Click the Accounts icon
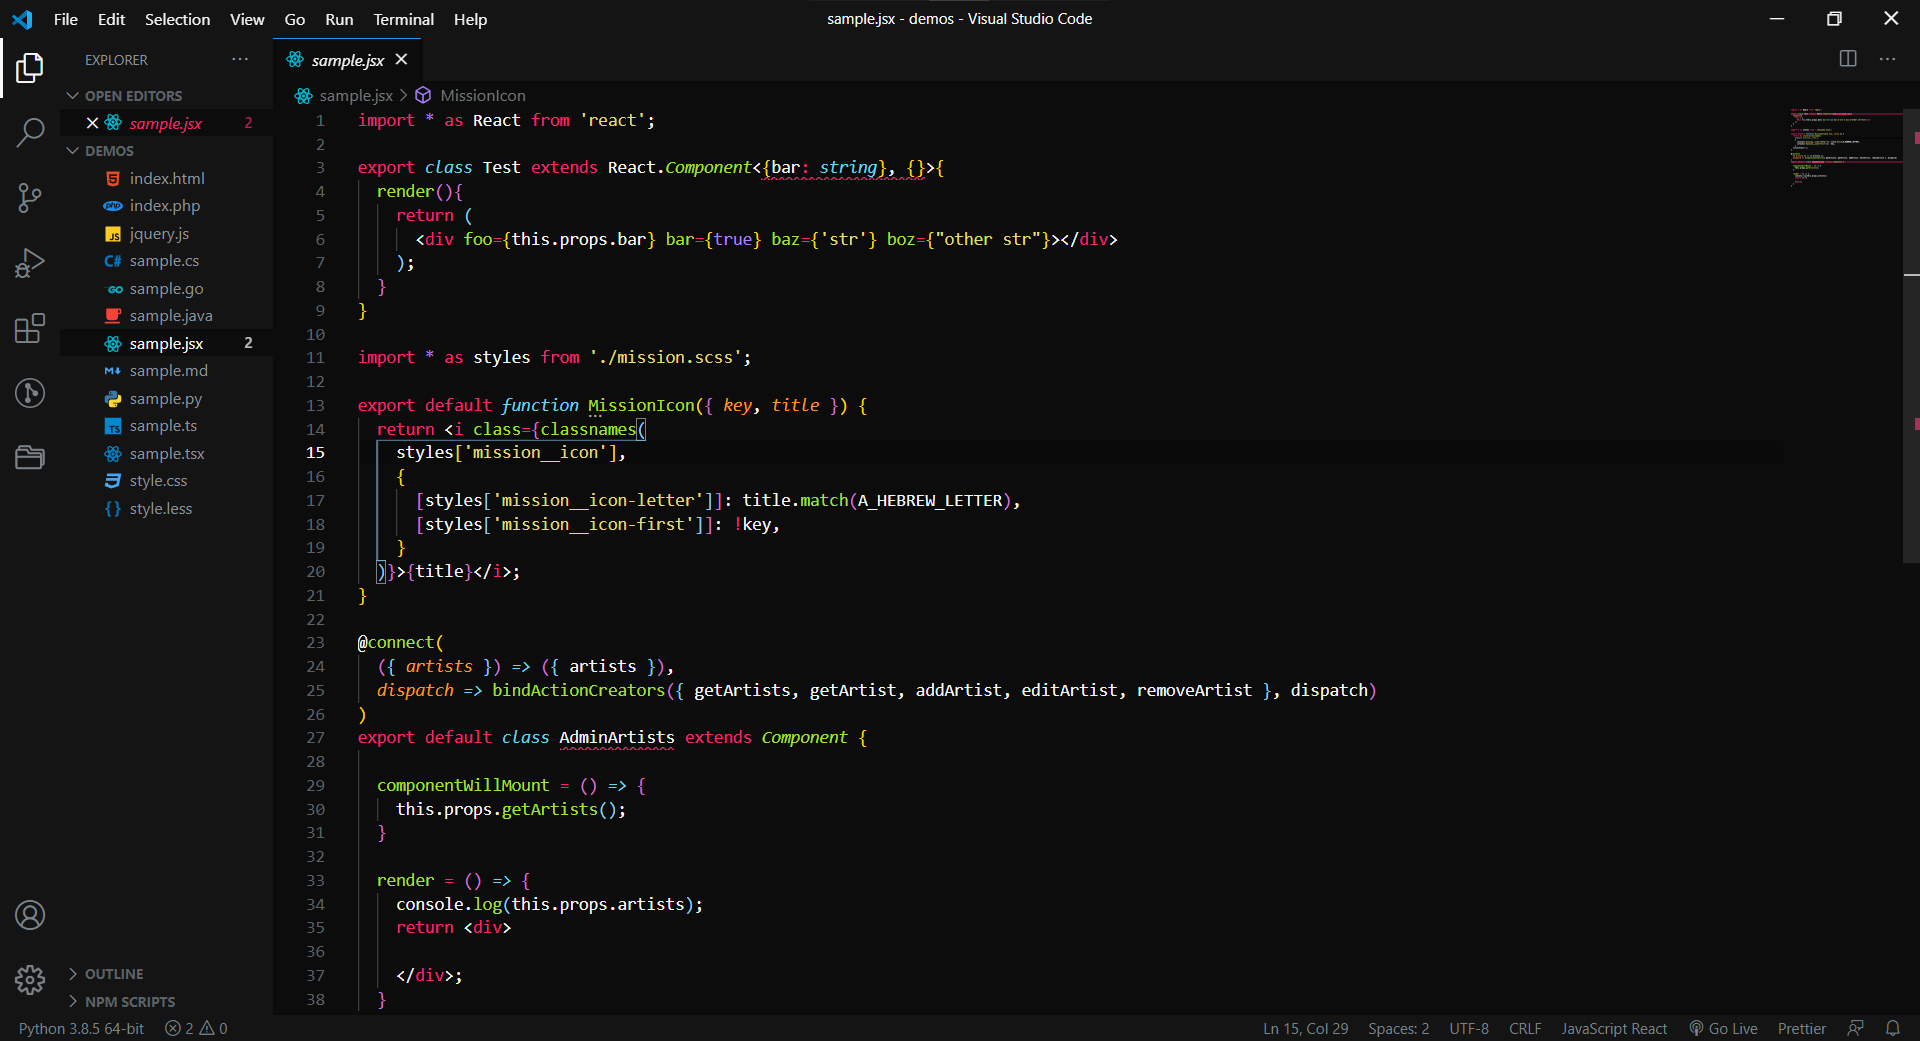1920x1041 pixels. (x=30, y=915)
